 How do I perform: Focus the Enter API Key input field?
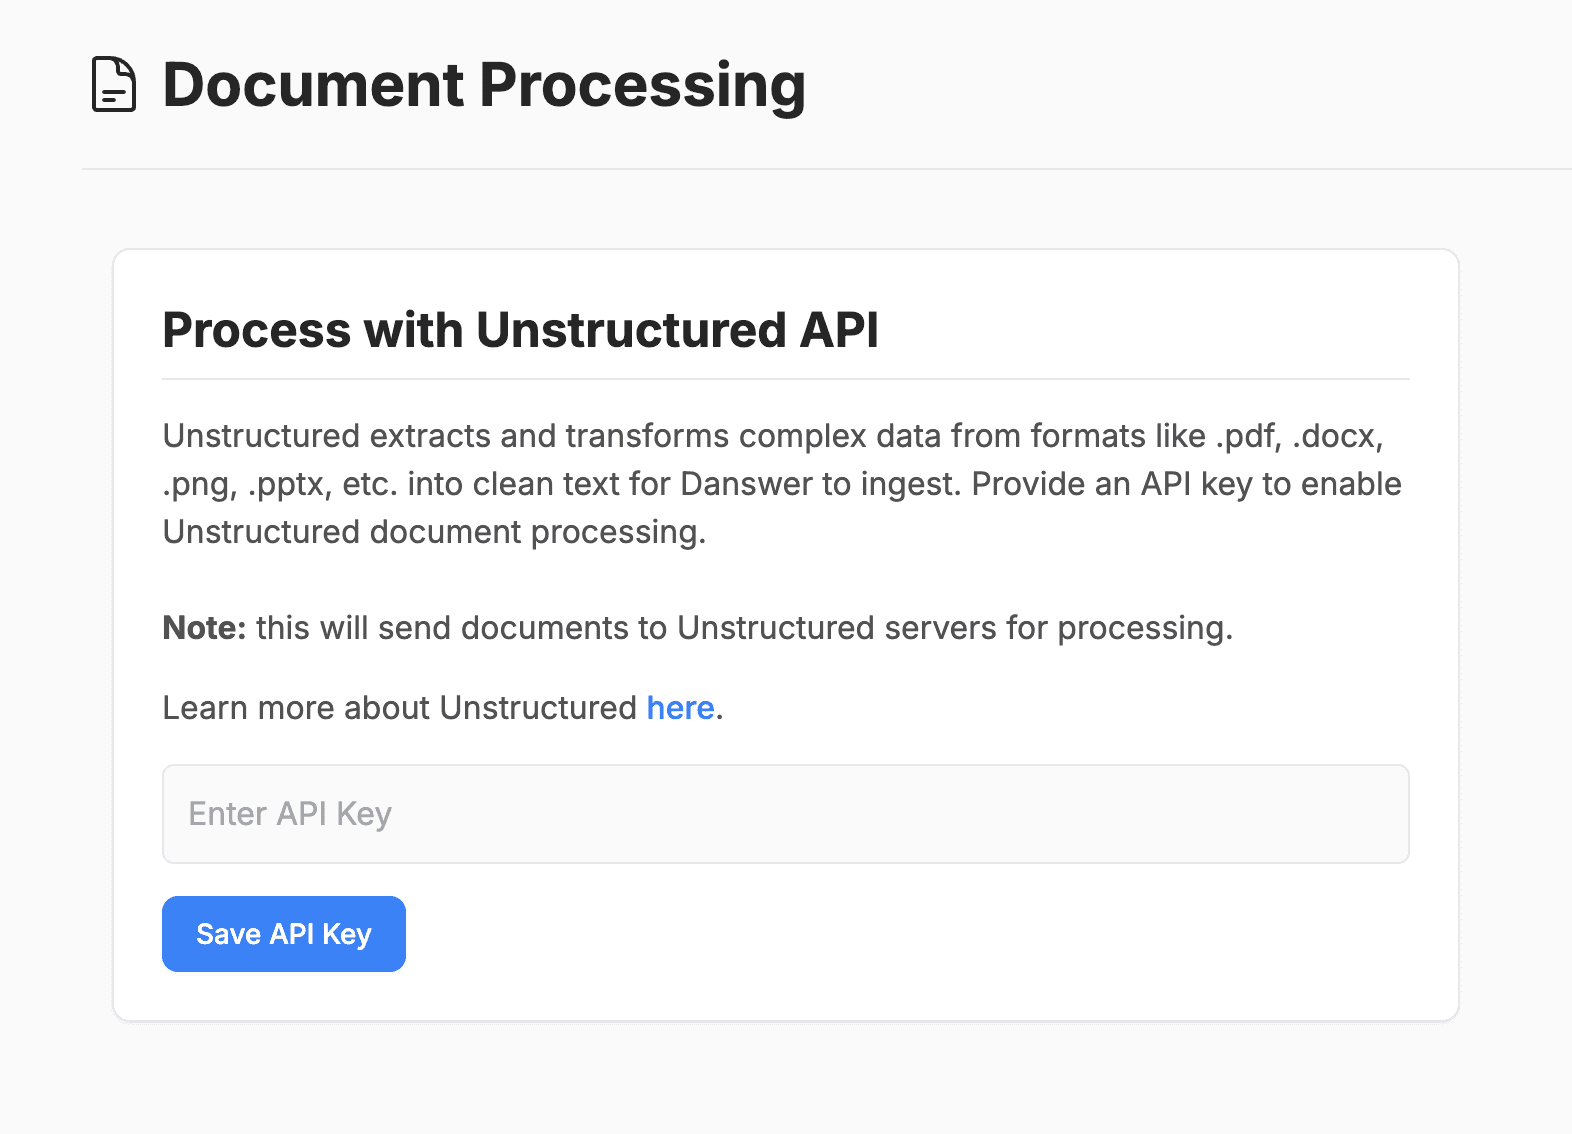[786, 814]
